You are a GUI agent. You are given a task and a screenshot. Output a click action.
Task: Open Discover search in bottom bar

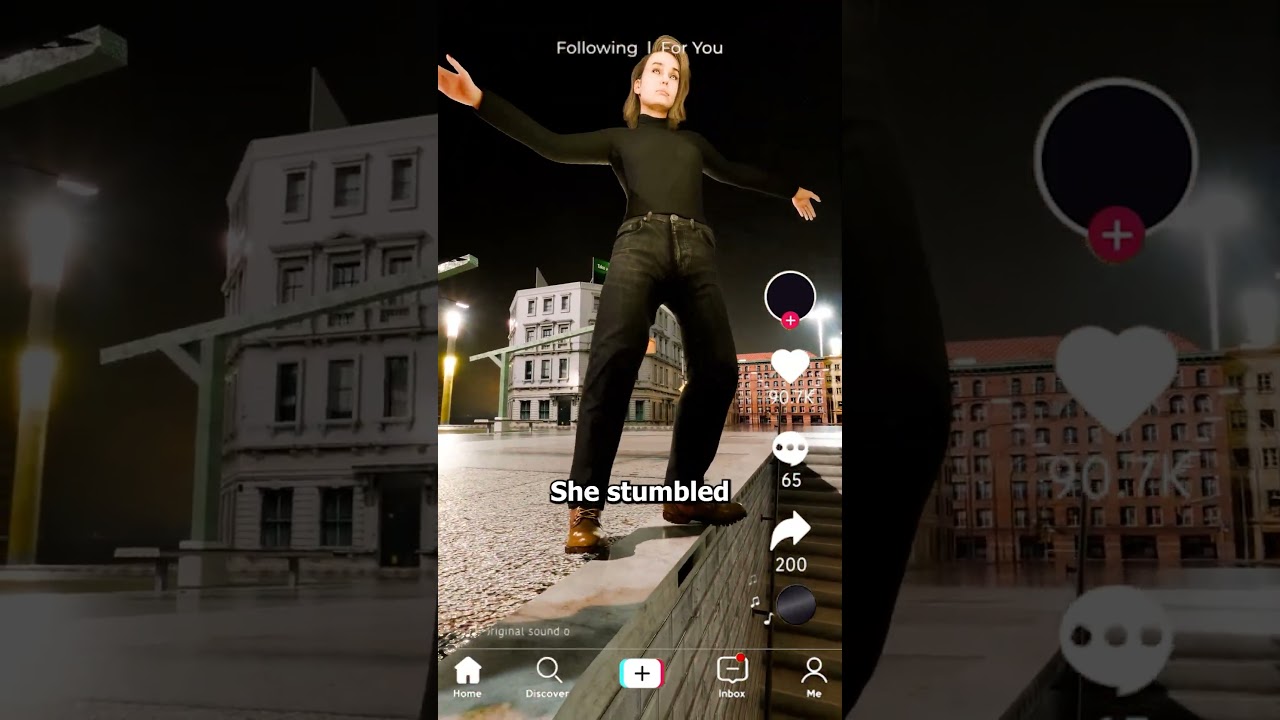[x=548, y=677]
